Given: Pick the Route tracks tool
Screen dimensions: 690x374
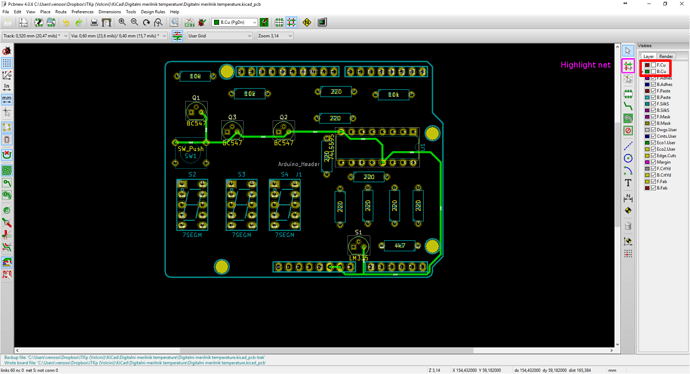Looking at the screenshot, I should click(628, 106).
